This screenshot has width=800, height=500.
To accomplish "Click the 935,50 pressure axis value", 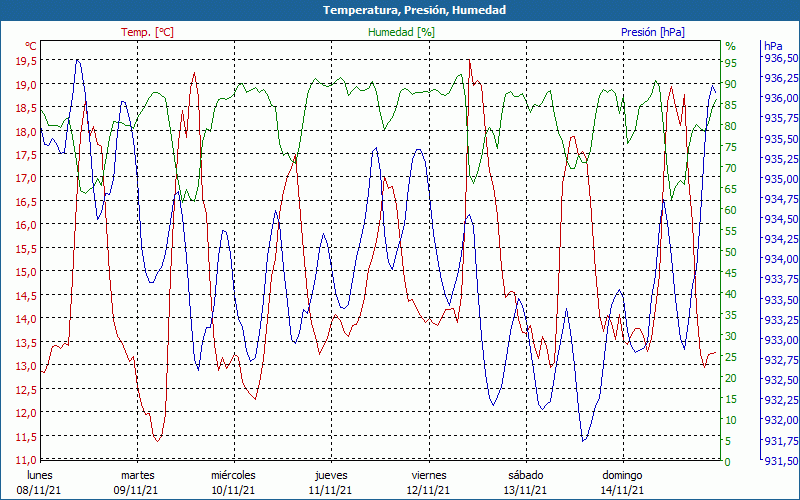I will click(780, 139).
